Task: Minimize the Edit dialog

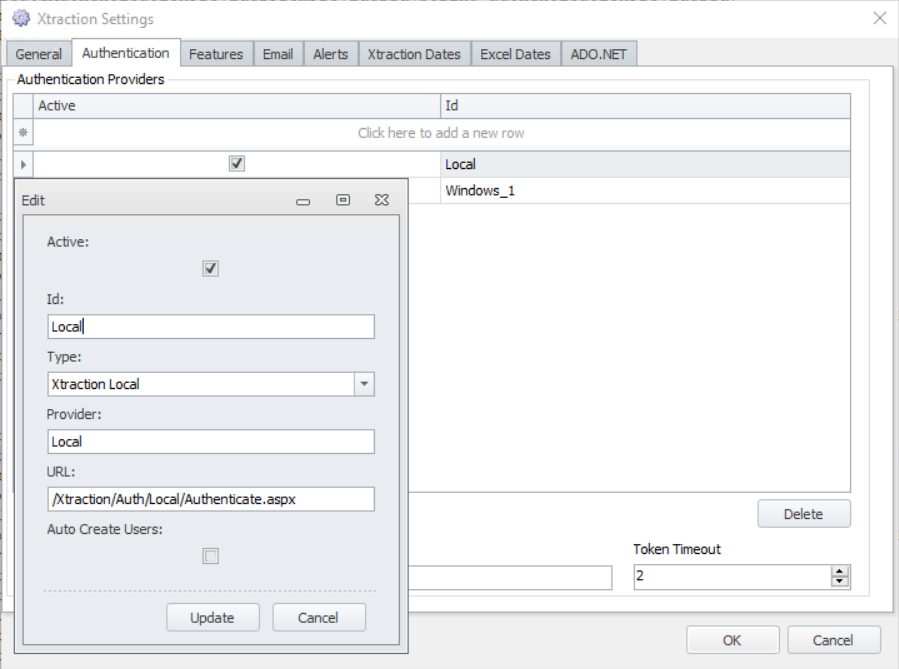Action: pyautogui.click(x=304, y=201)
